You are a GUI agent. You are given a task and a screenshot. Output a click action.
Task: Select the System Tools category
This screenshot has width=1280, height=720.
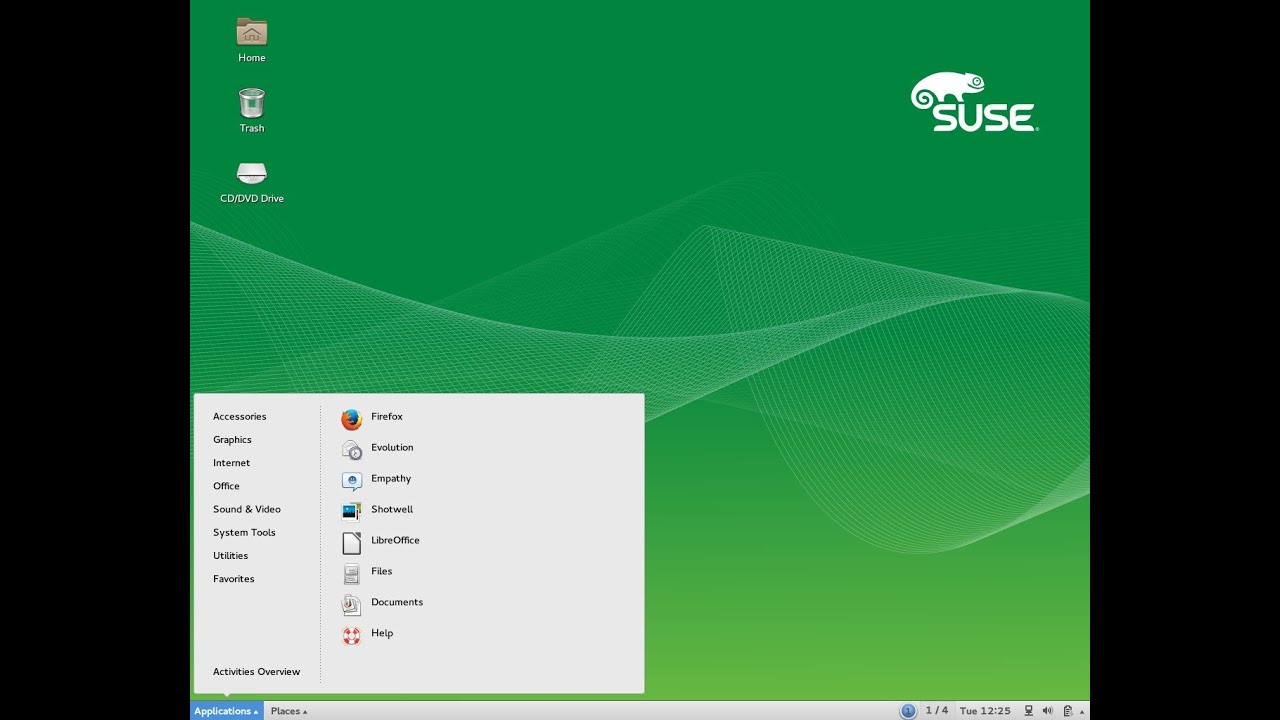(x=244, y=533)
